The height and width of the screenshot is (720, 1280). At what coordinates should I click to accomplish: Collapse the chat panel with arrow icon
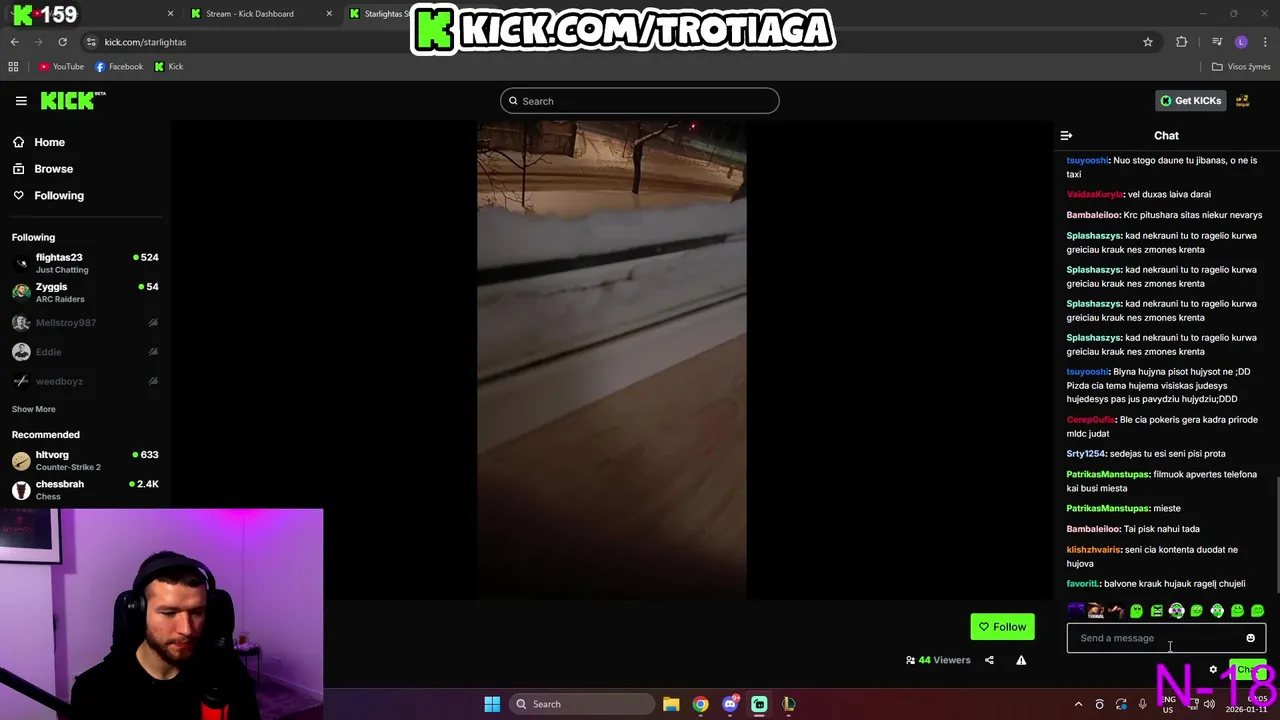[x=1066, y=135]
